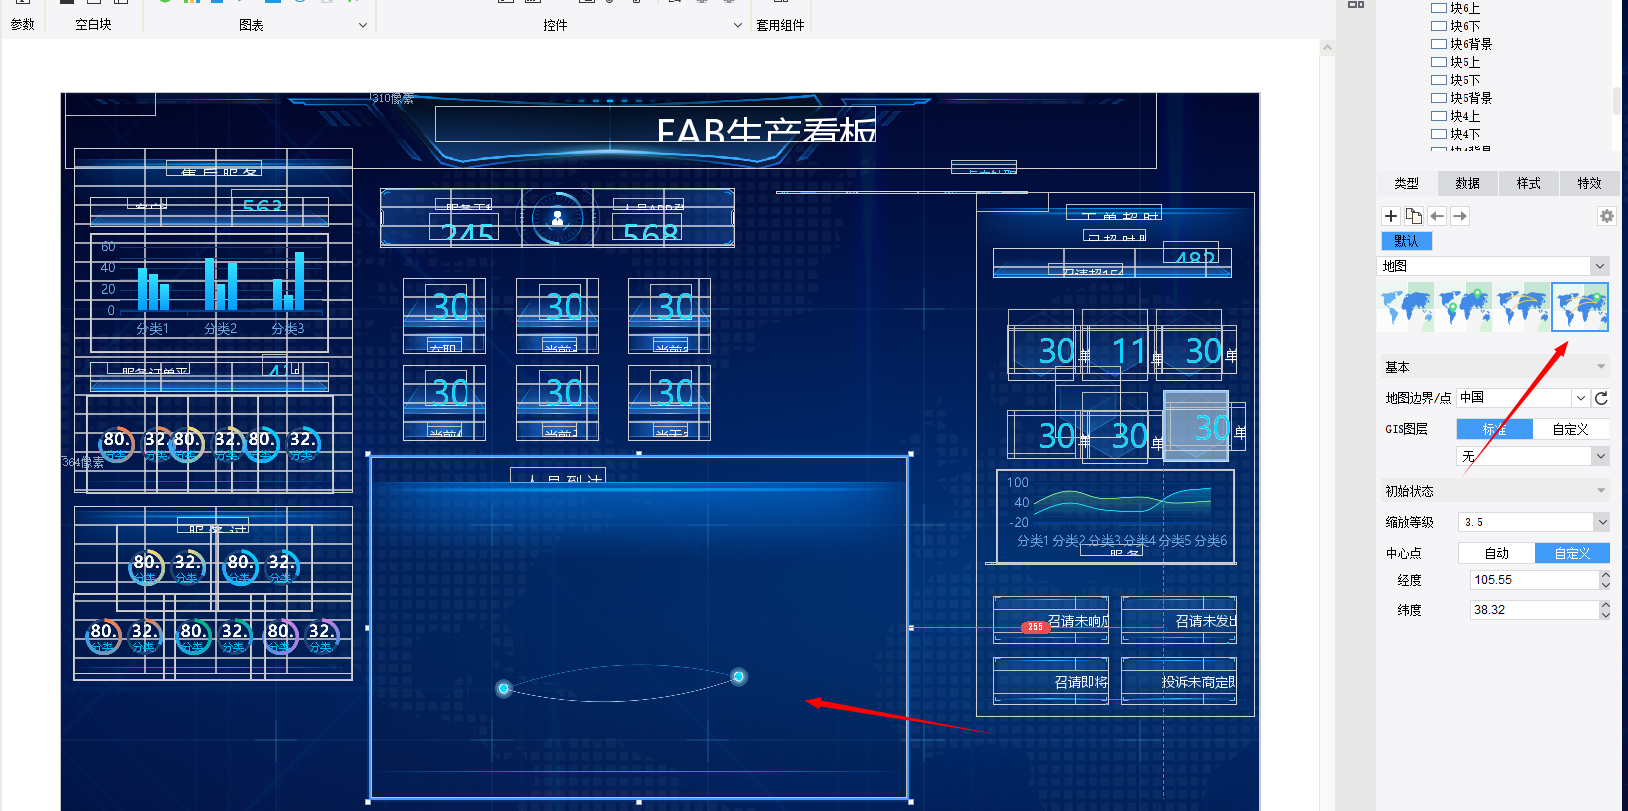Viewport: 1628px width, 811px height.
Task: Select 块5上 in component tree
Action: tap(1465, 62)
